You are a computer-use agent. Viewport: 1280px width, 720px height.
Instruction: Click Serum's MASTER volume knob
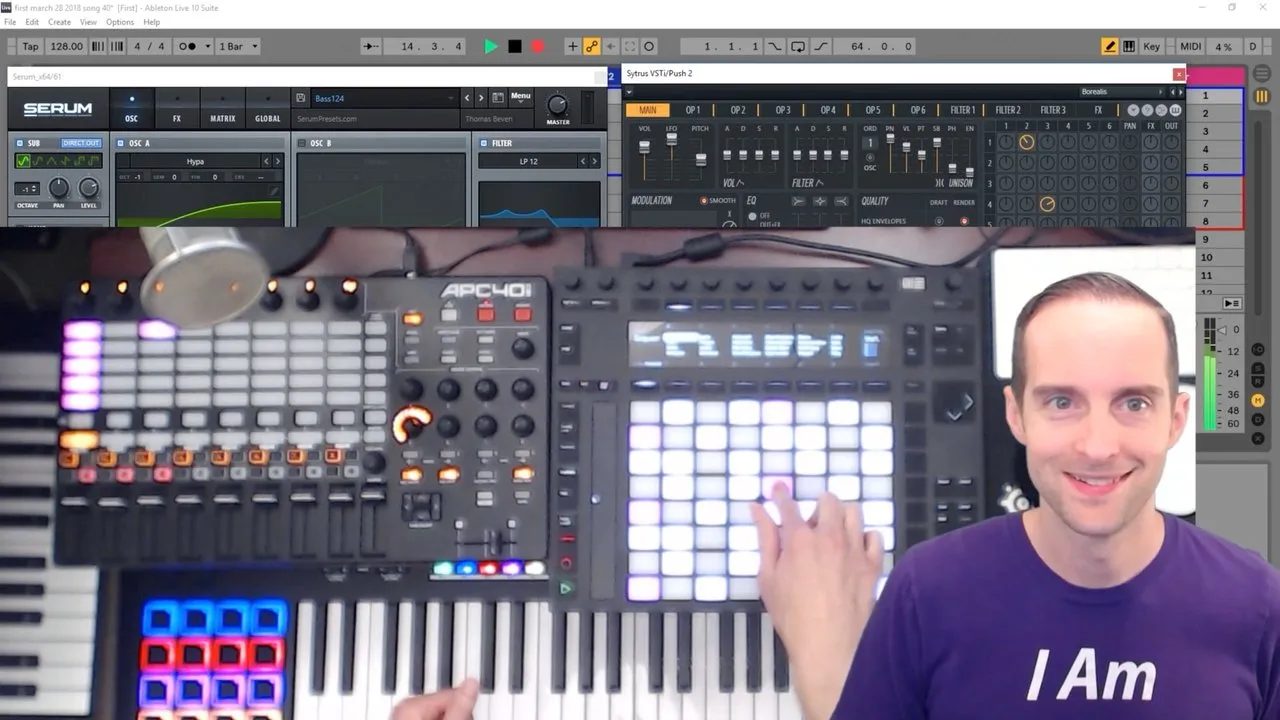(557, 104)
